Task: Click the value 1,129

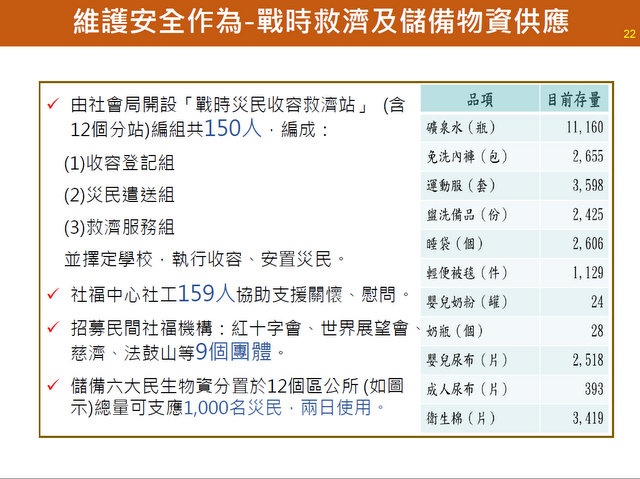Action: pyautogui.click(x=588, y=273)
